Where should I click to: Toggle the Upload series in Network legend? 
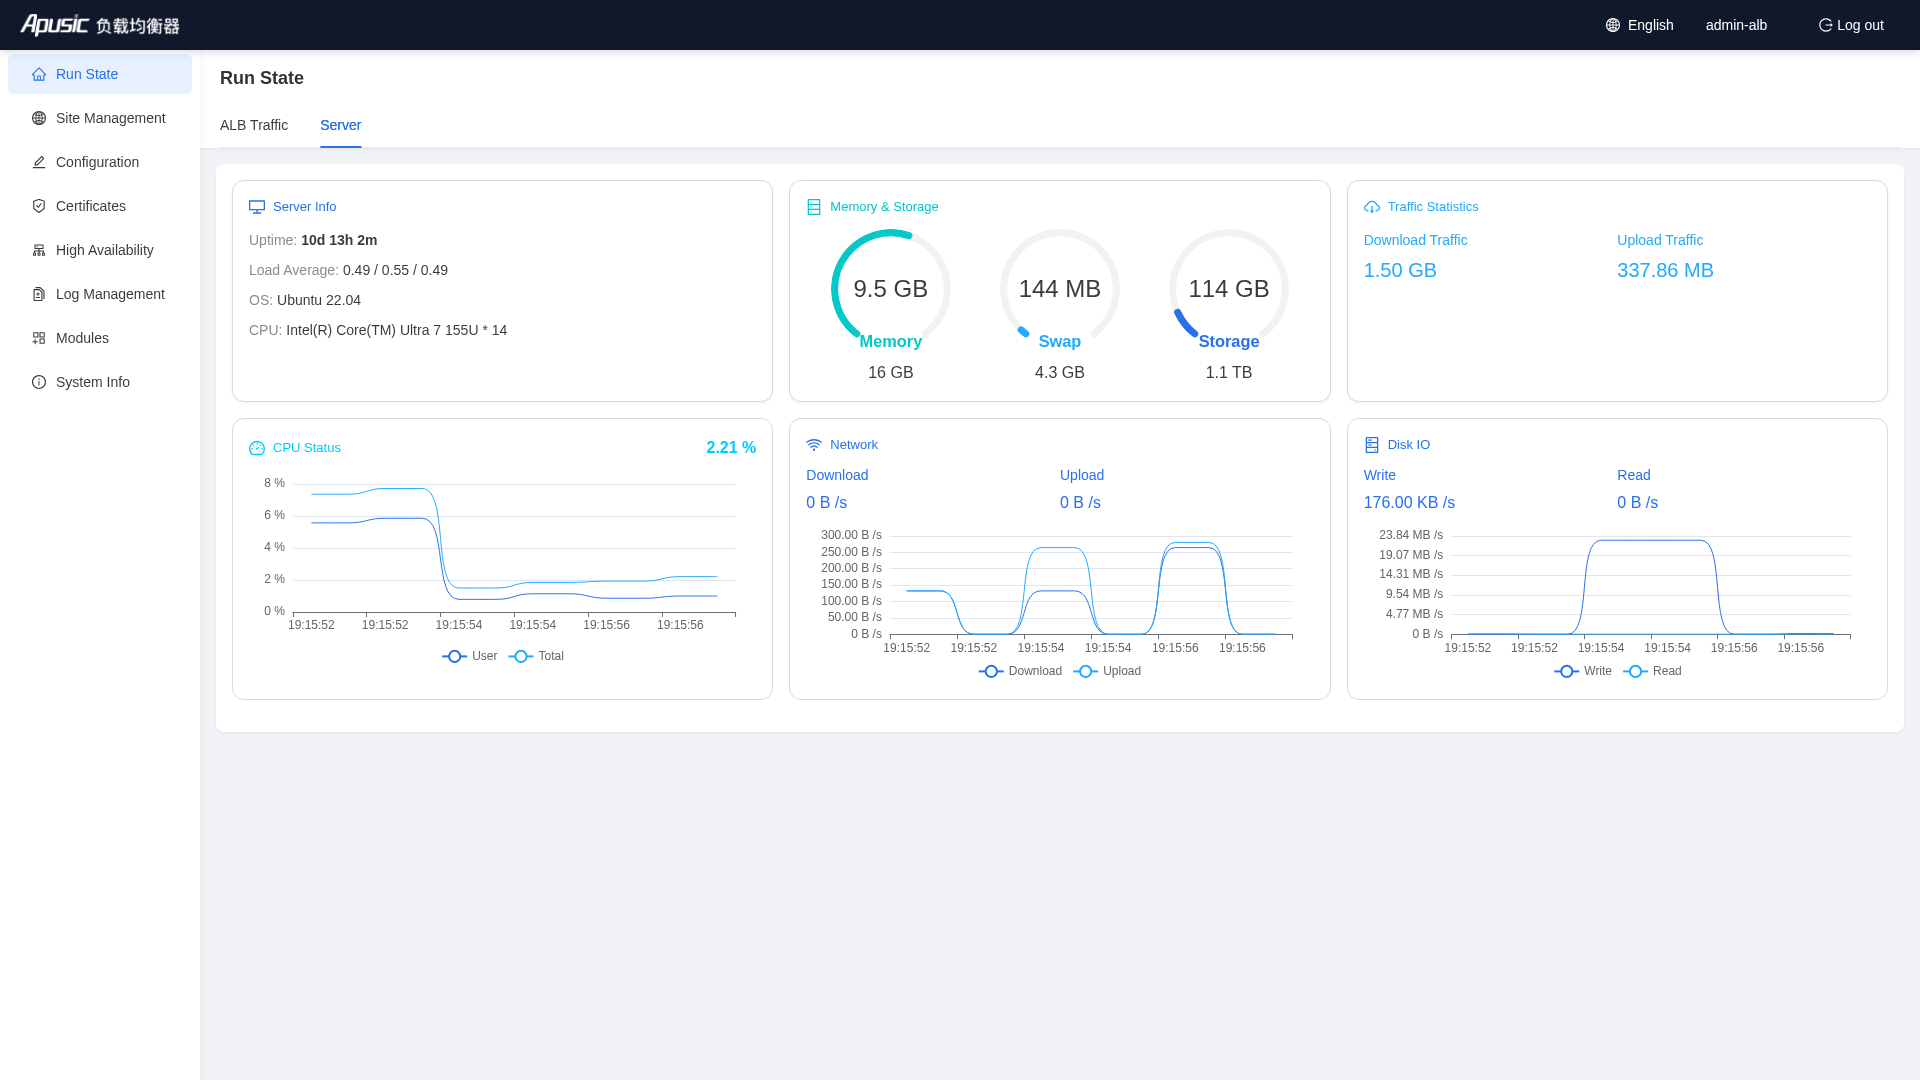pyautogui.click(x=1107, y=671)
